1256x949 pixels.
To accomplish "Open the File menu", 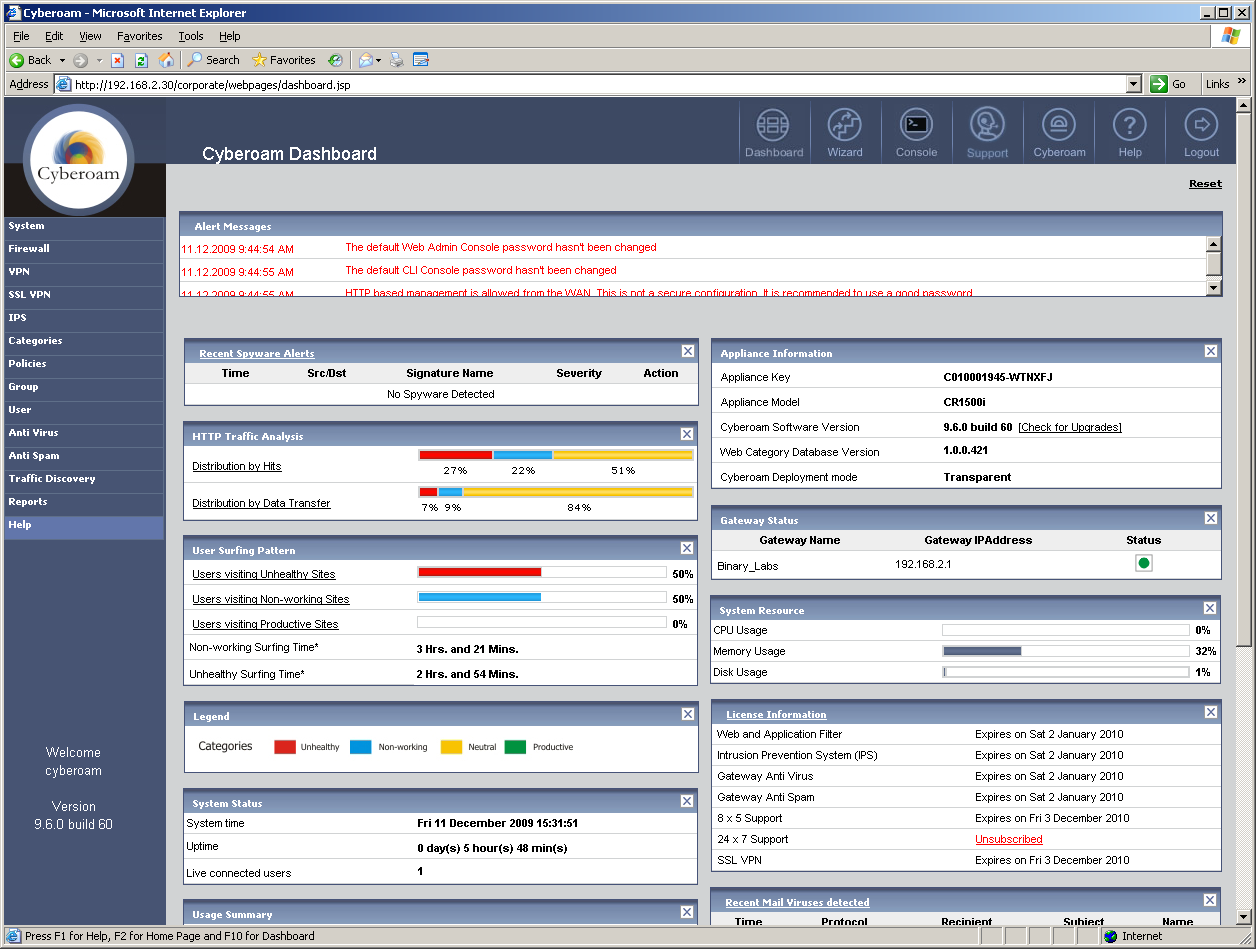I will click(x=21, y=36).
